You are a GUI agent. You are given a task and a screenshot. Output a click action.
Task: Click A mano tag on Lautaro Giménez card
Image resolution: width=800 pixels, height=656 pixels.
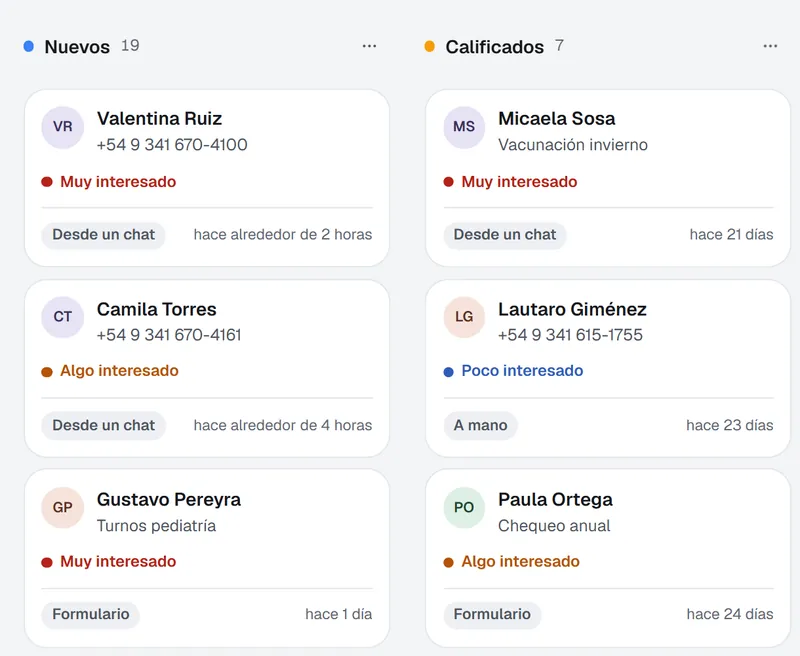point(480,425)
